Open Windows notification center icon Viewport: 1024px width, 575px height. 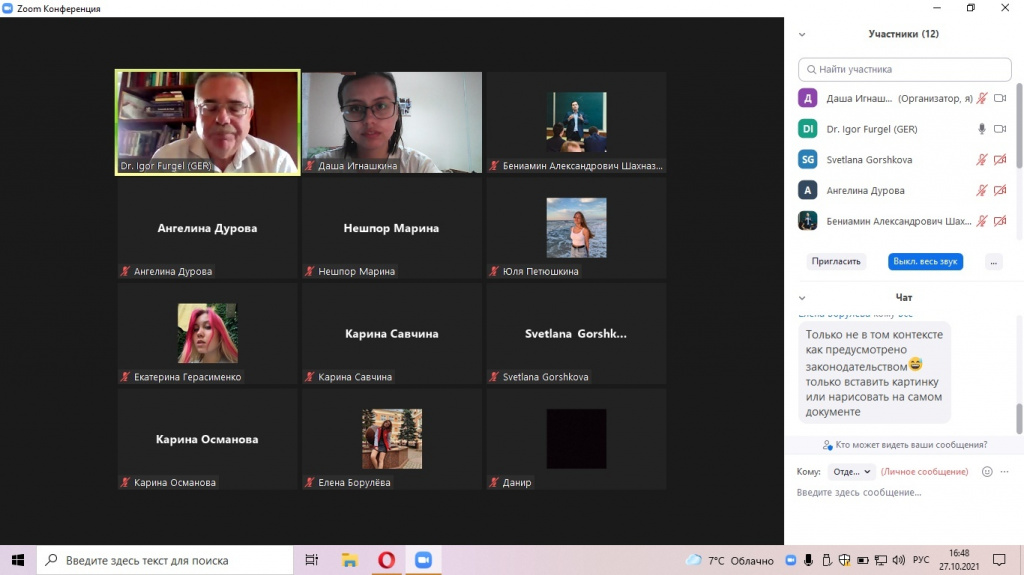(999, 560)
